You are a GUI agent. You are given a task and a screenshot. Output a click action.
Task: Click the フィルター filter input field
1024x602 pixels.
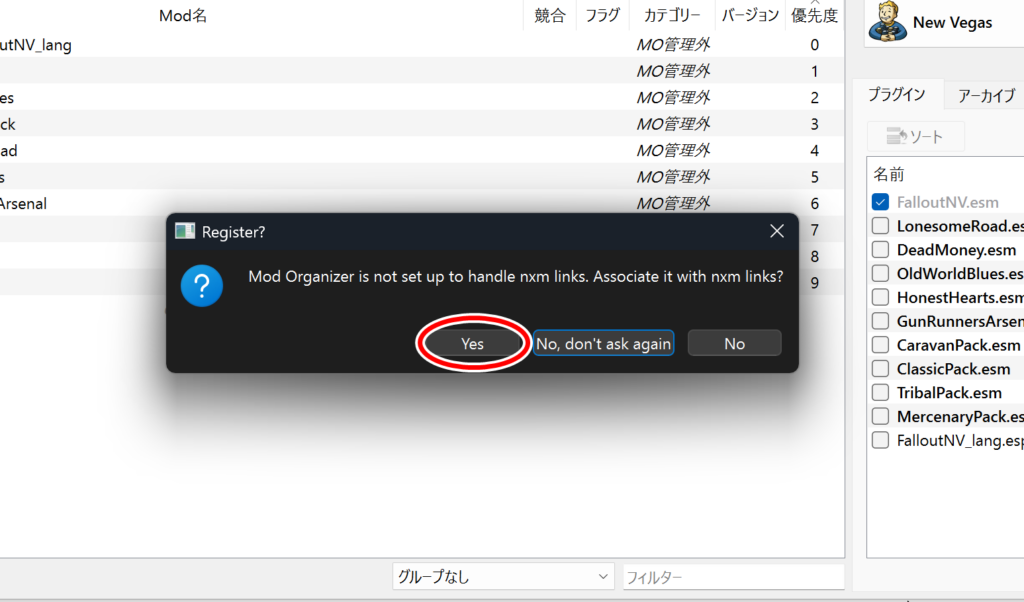732,577
